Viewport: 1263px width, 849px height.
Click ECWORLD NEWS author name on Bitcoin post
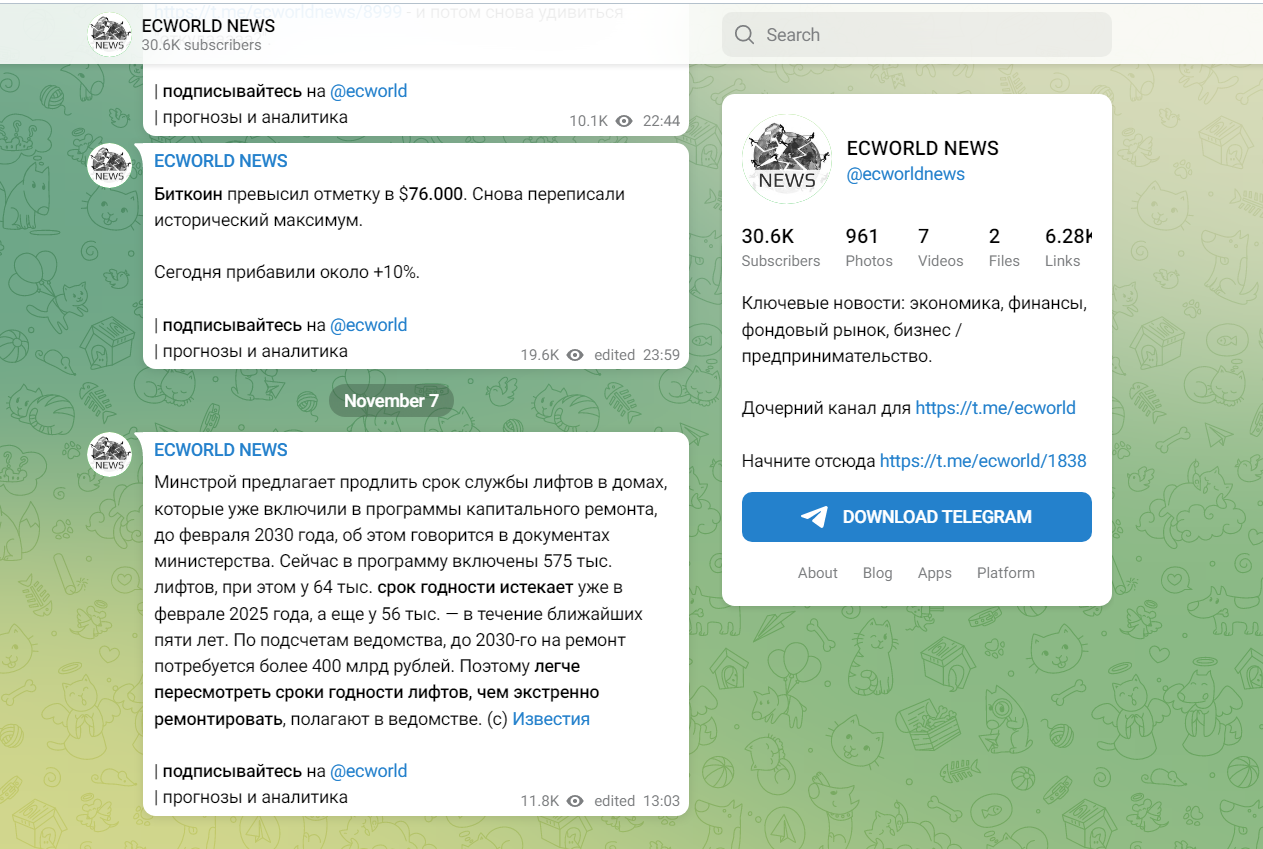point(221,161)
